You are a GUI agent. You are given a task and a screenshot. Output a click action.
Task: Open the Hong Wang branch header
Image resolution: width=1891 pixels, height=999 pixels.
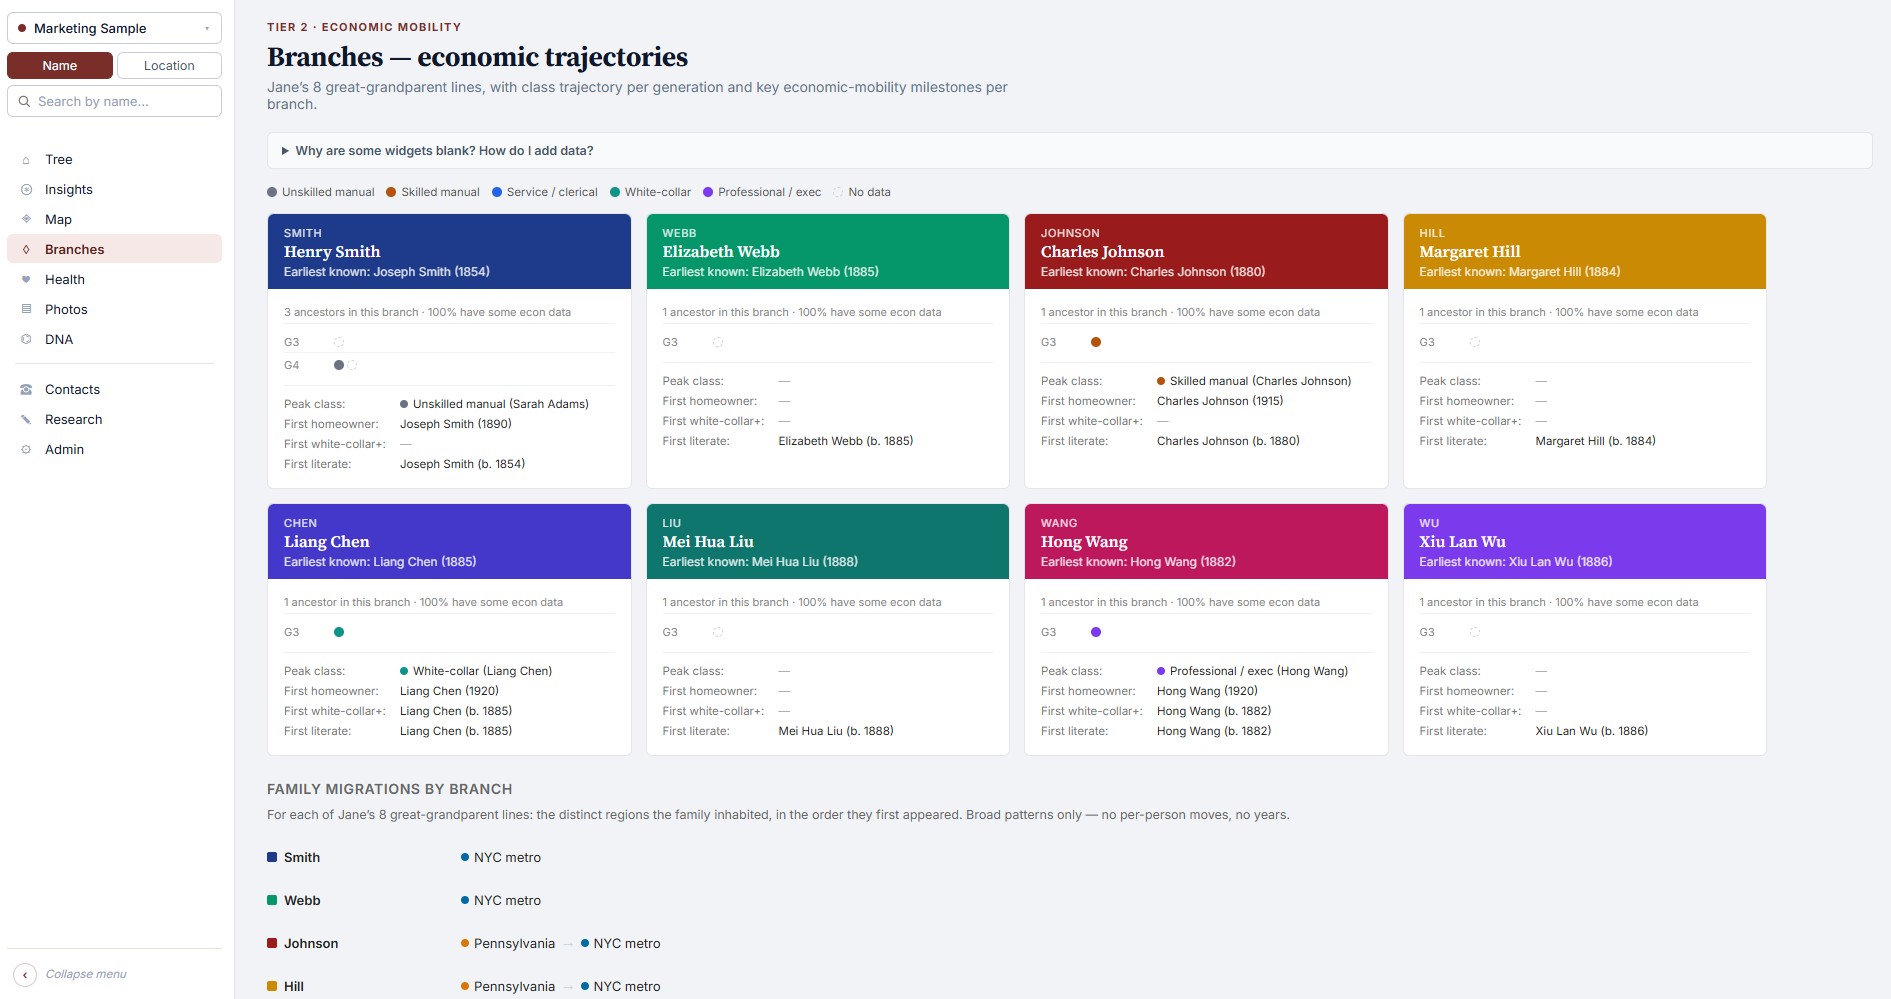click(x=1206, y=542)
